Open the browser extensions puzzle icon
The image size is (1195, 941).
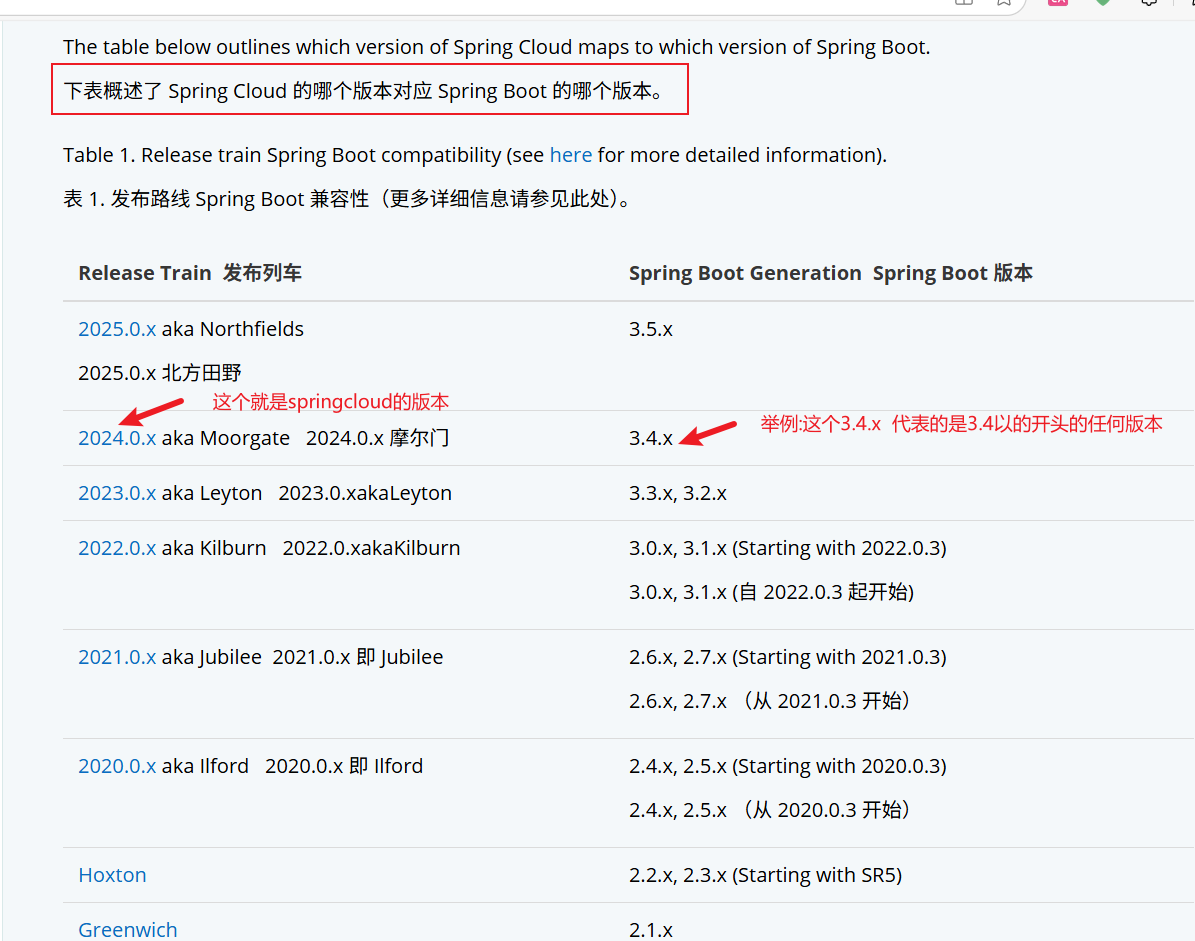click(1148, 4)
